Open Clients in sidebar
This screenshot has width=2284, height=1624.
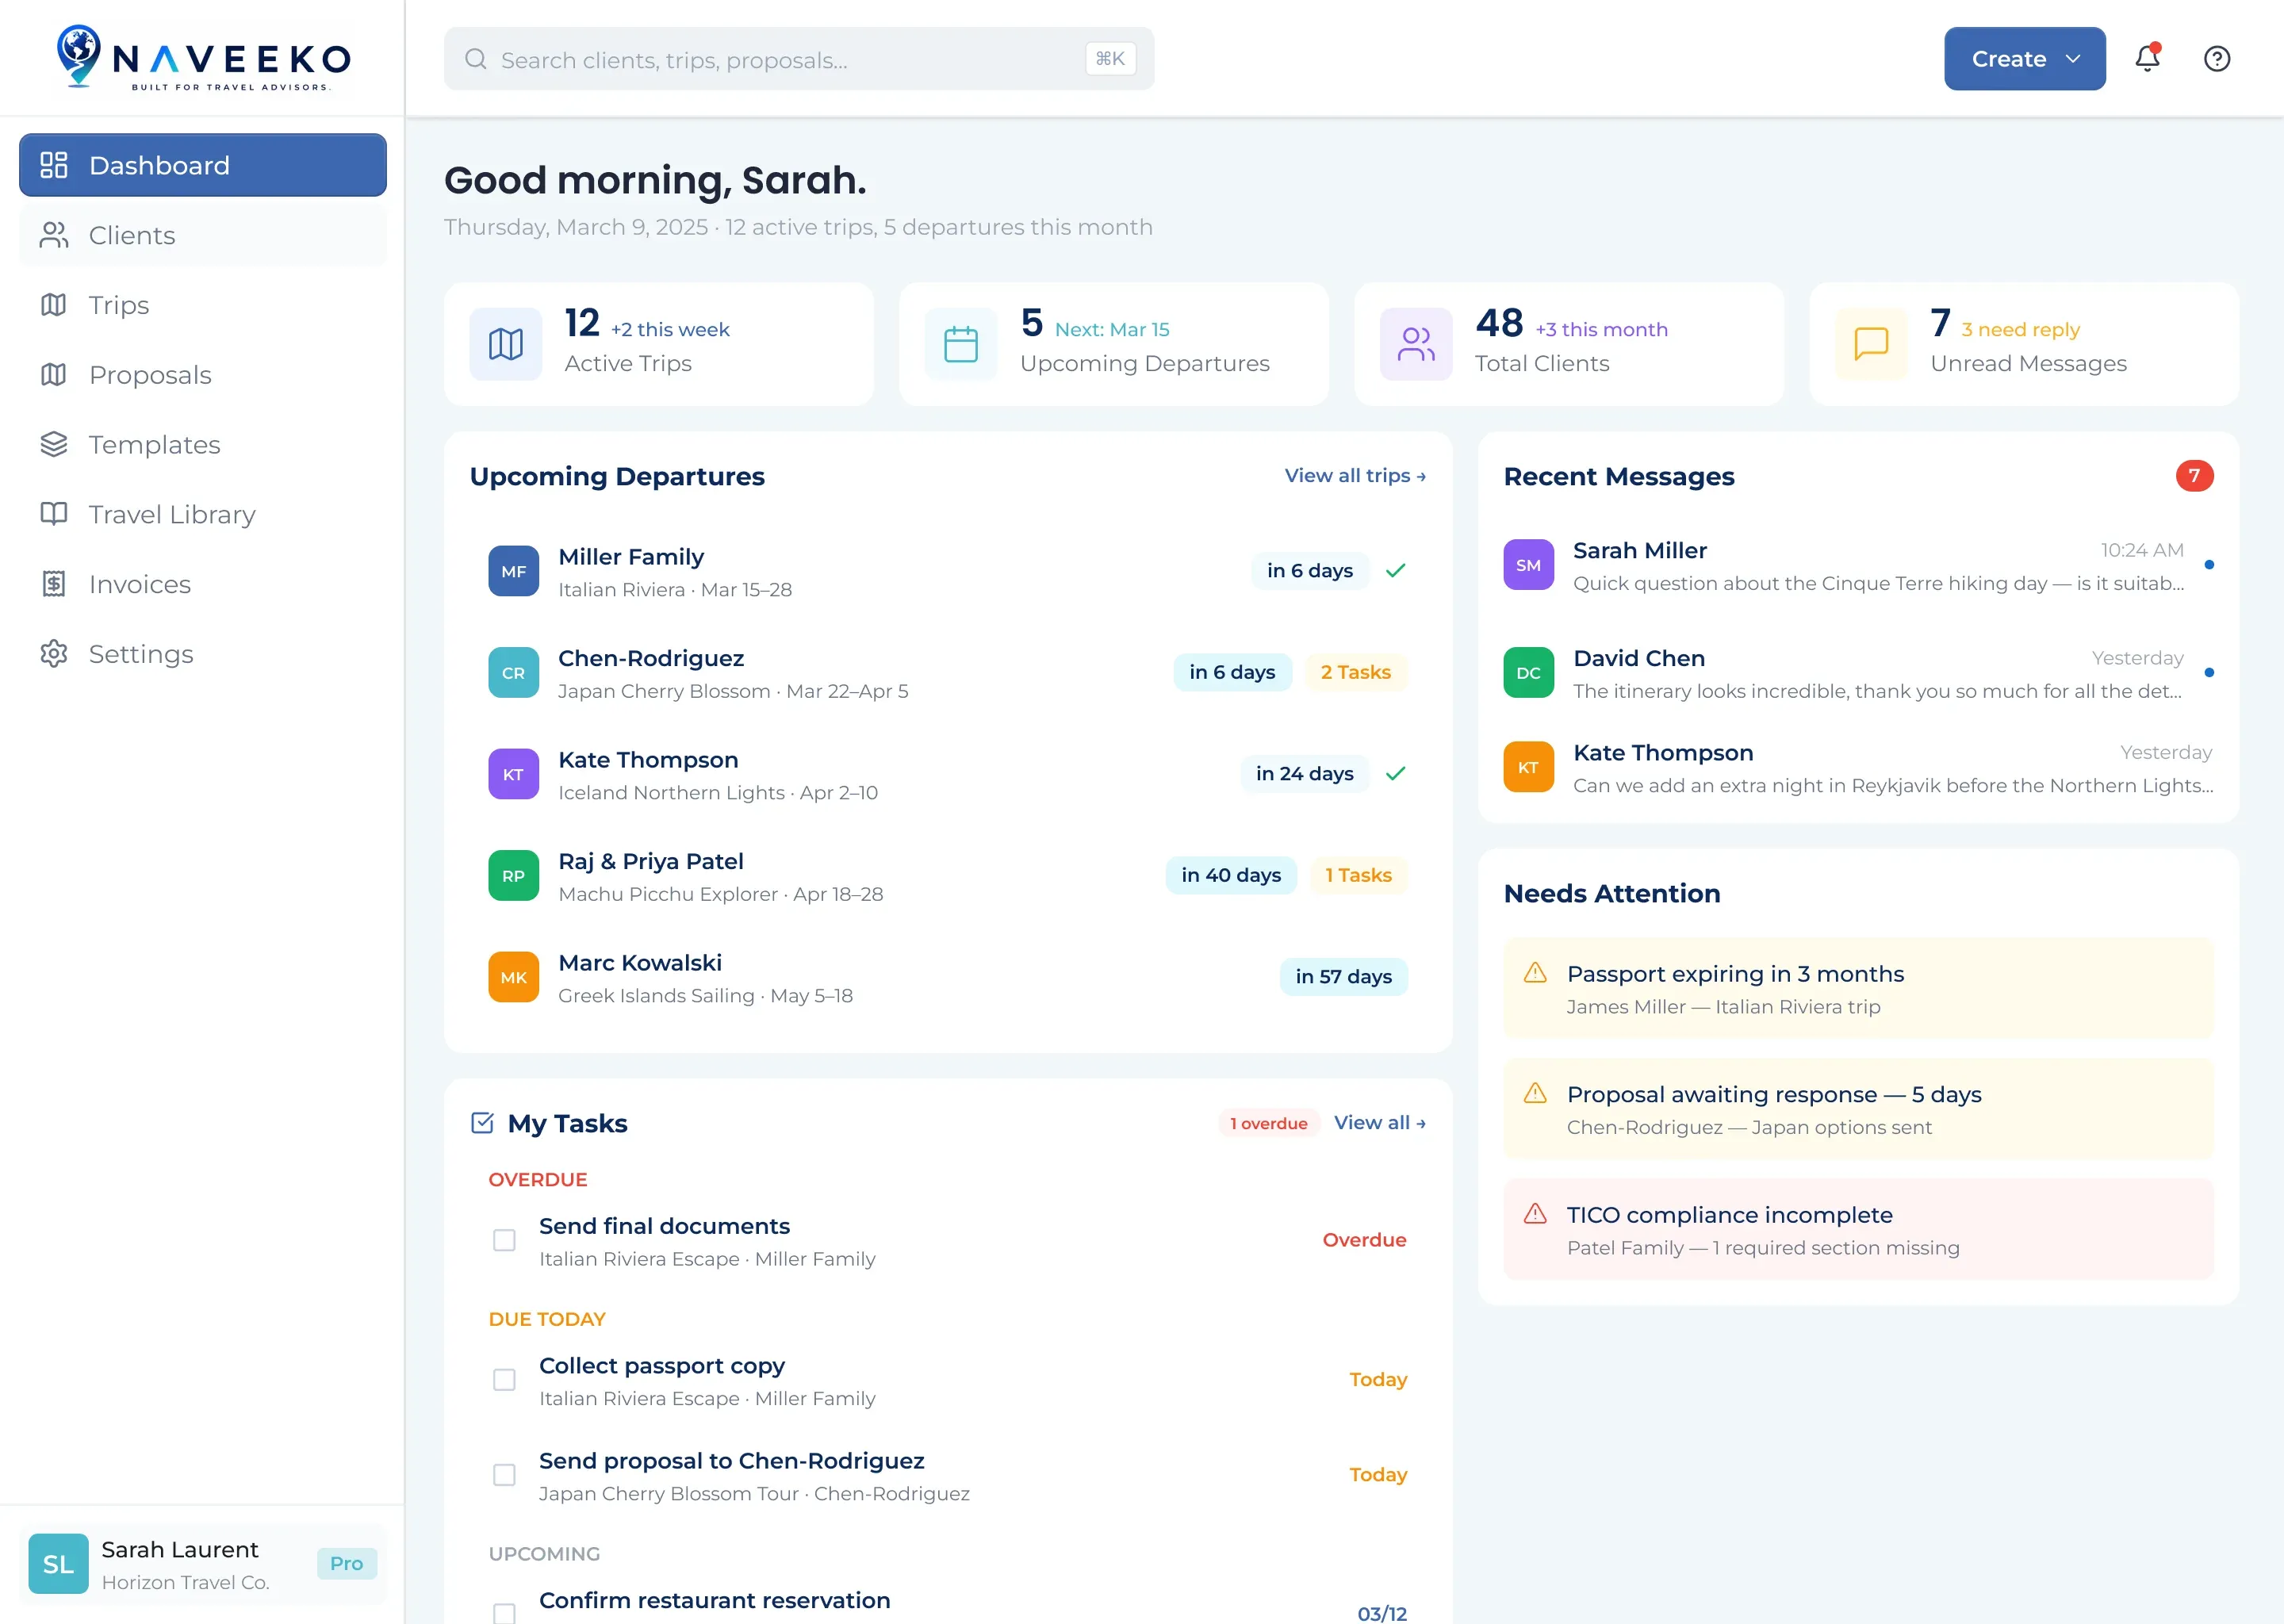(203, 235)
